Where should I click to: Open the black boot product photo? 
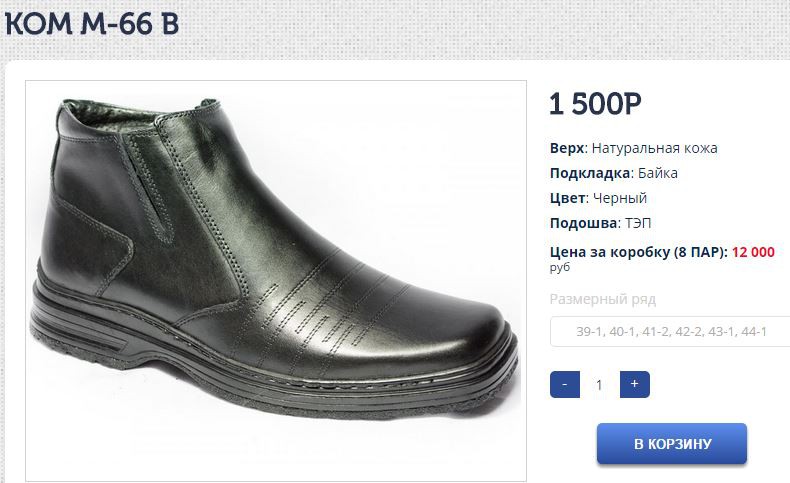(x=276, y=281)
